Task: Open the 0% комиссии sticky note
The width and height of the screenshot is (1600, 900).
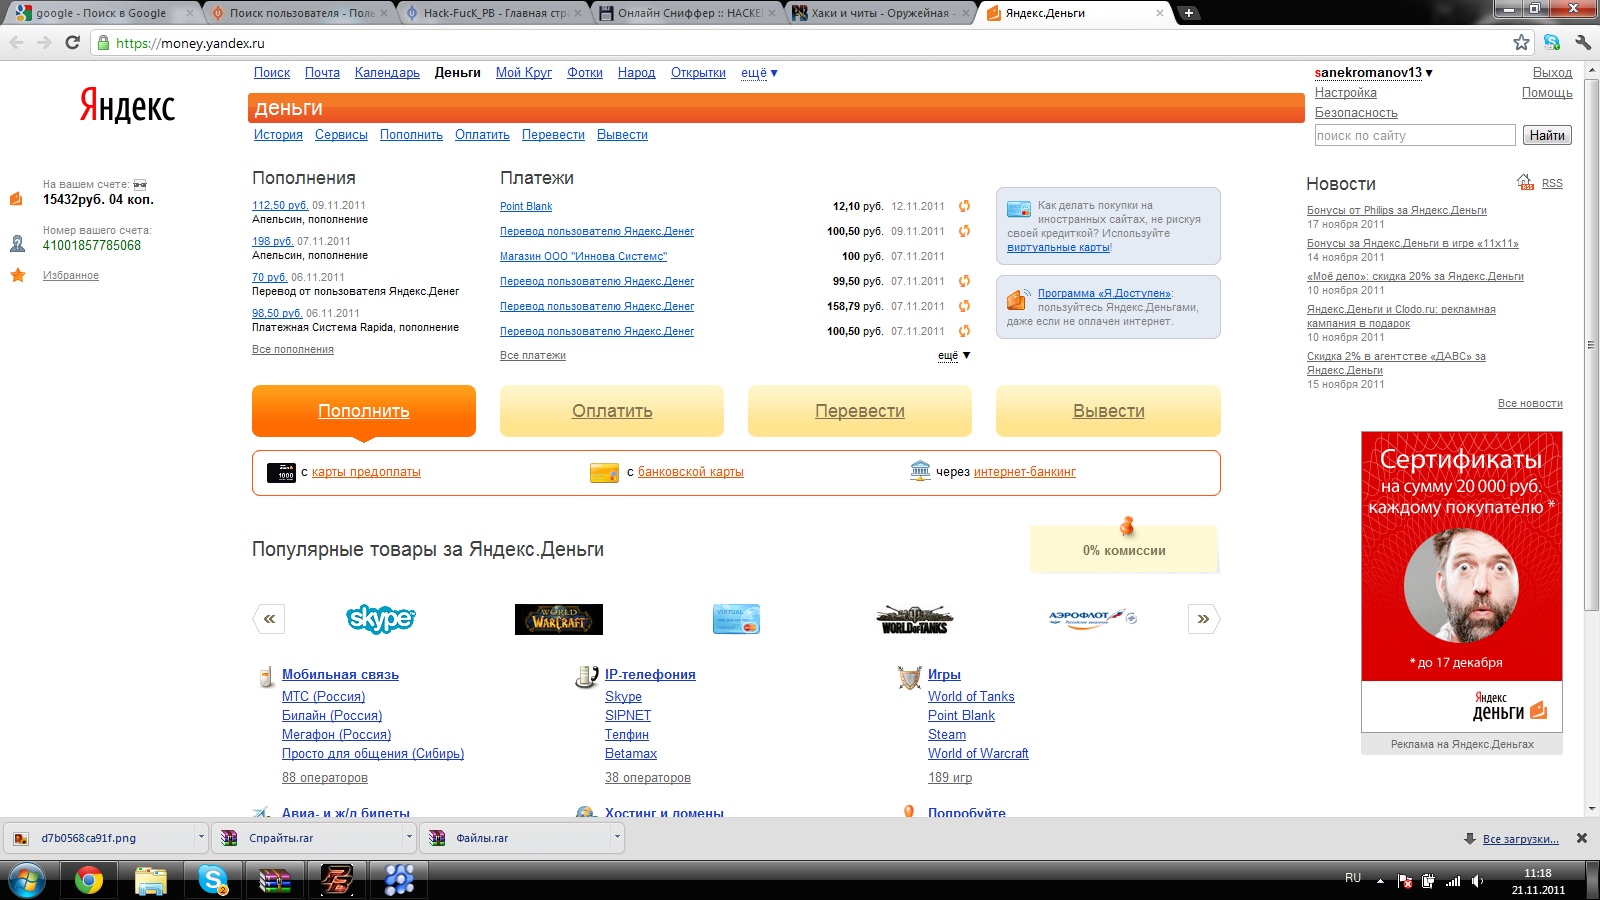Action: 1124,548
